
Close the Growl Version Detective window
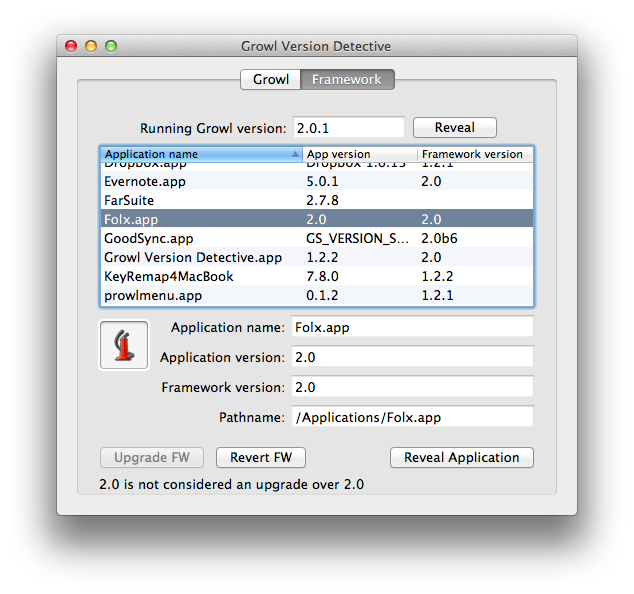[71, 46]
